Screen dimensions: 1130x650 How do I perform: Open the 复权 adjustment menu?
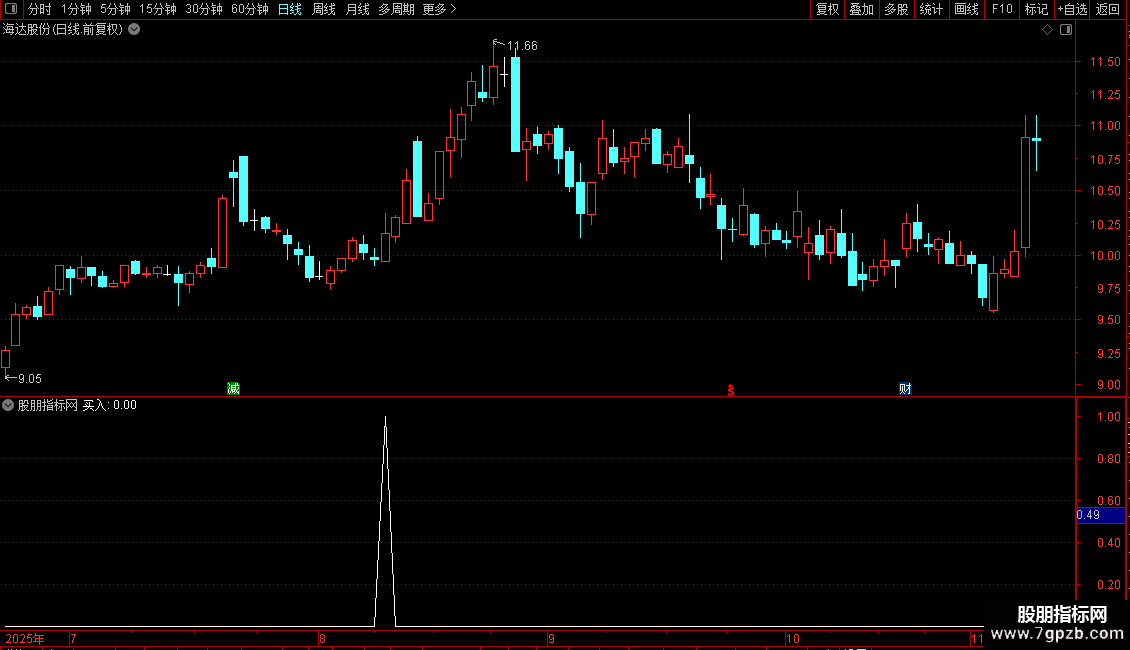(827, 9)
